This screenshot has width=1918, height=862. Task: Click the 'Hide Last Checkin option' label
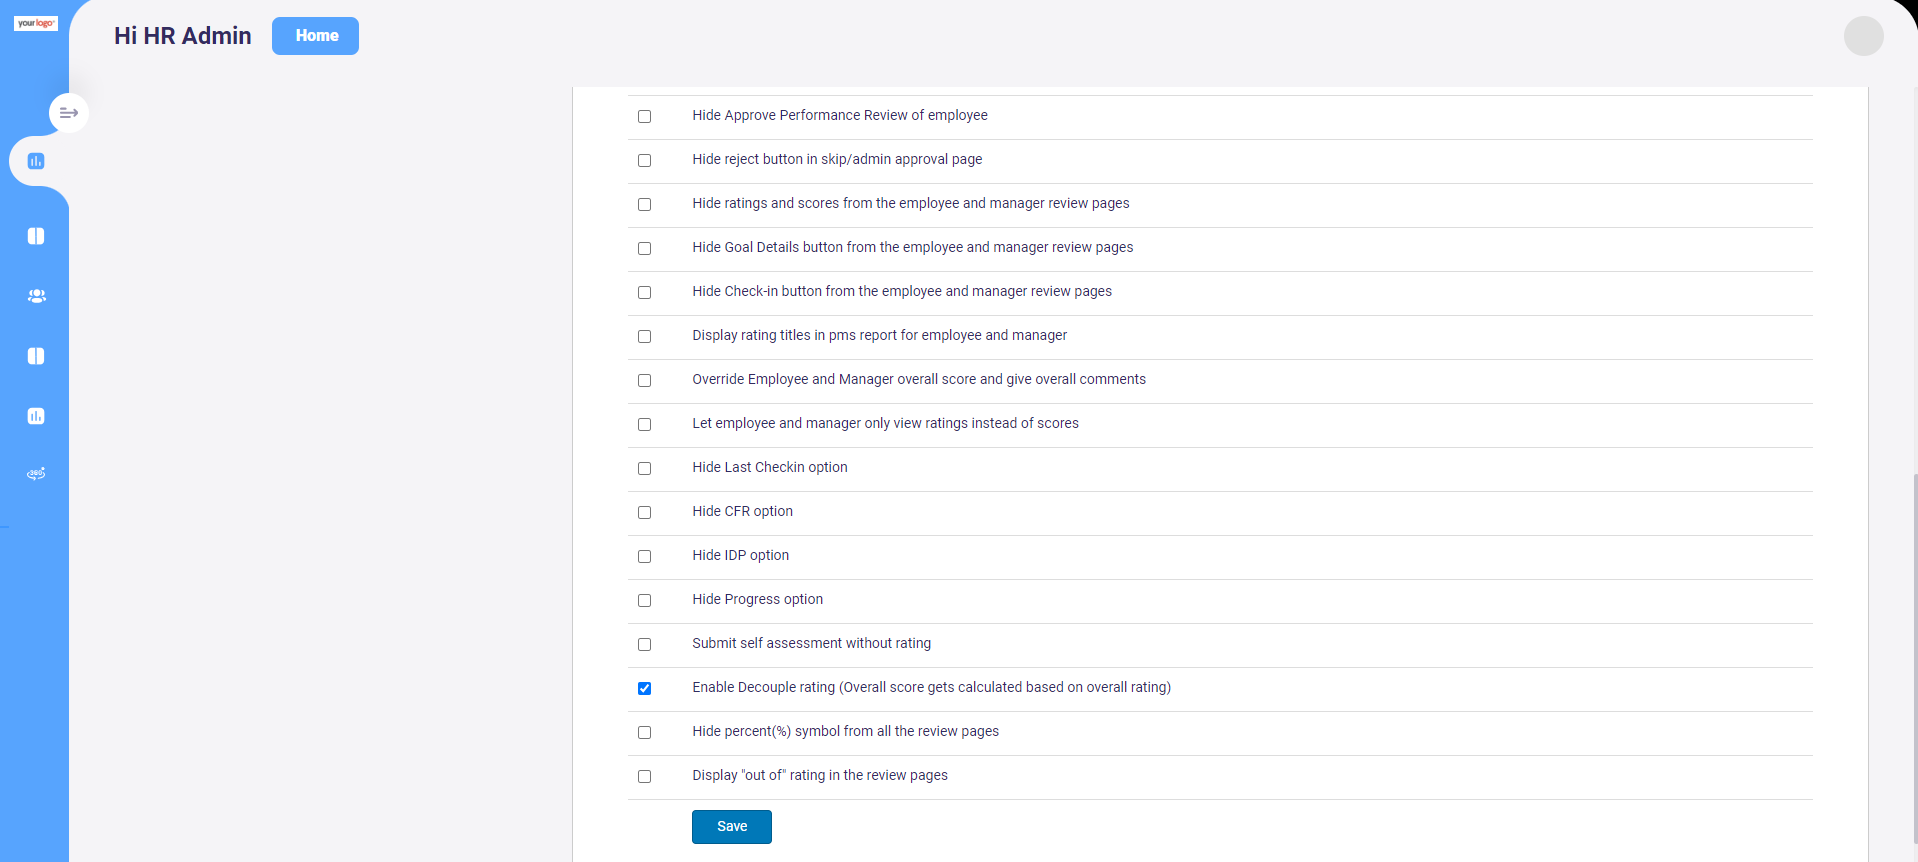pyautogui.click(x=770, y=468)
